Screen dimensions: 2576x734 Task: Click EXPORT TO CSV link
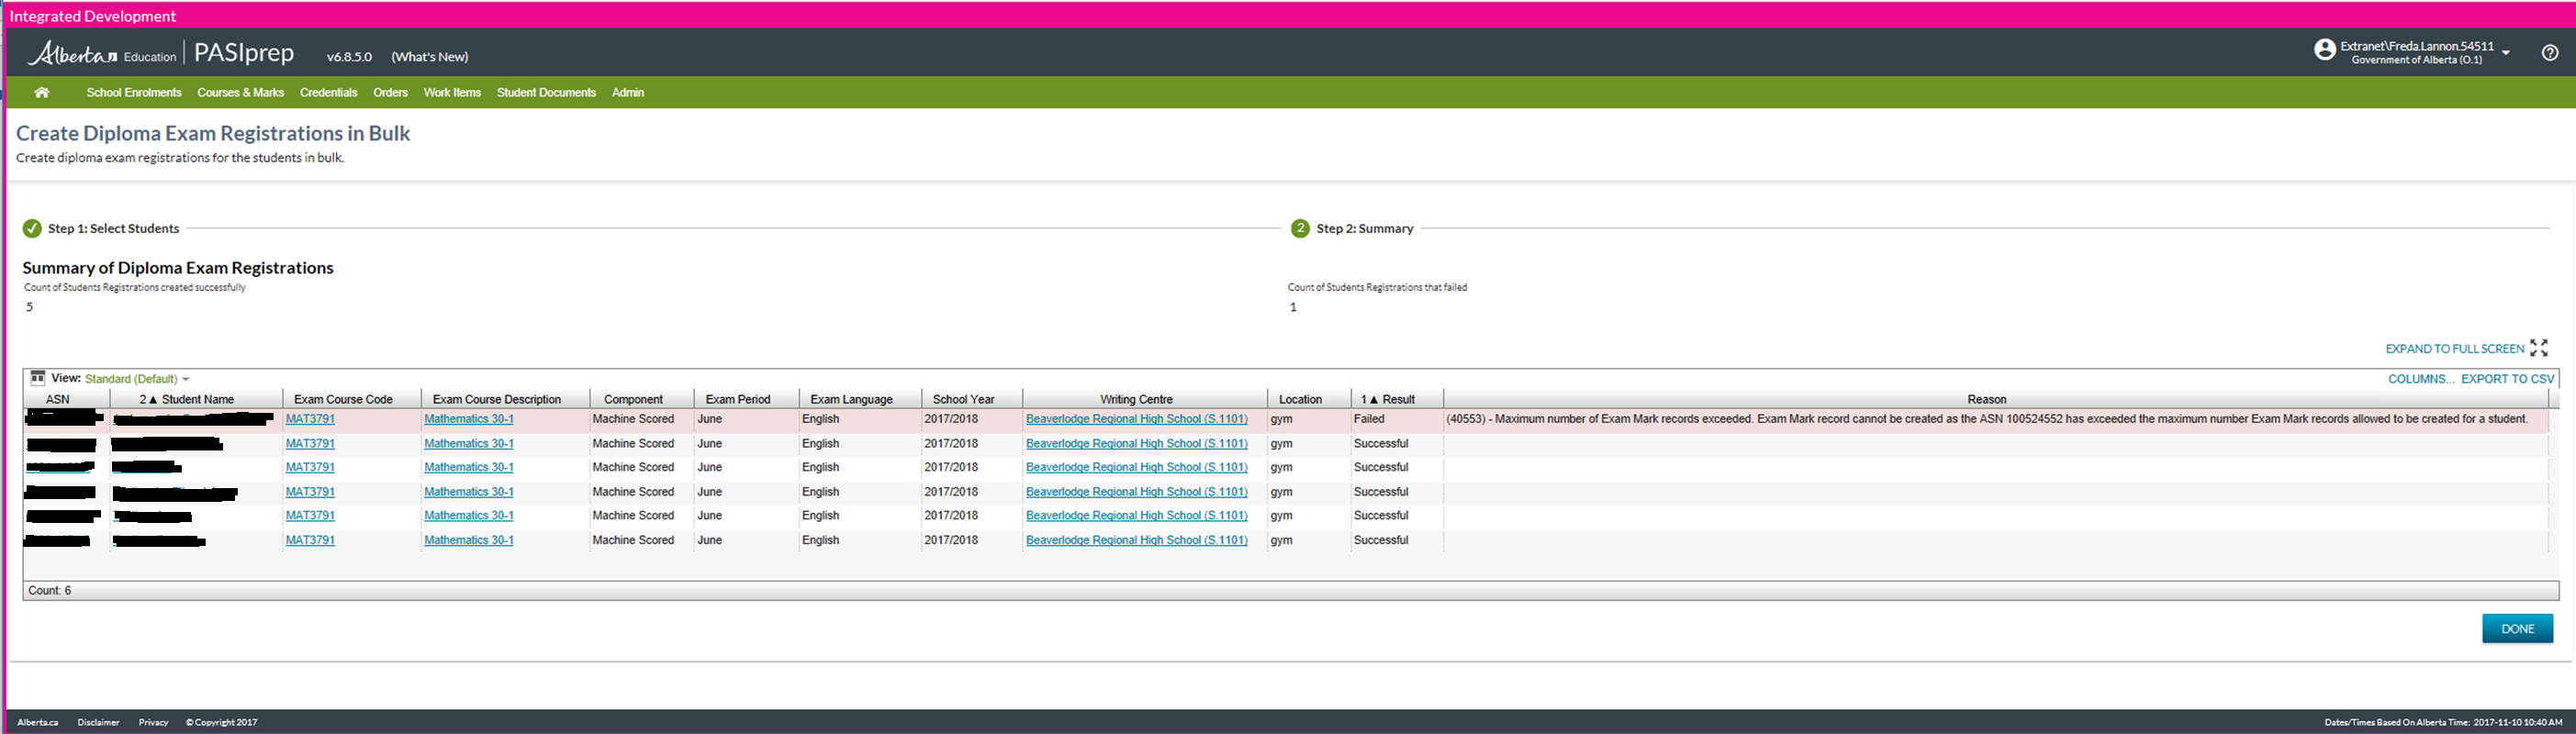[2507, 379]
